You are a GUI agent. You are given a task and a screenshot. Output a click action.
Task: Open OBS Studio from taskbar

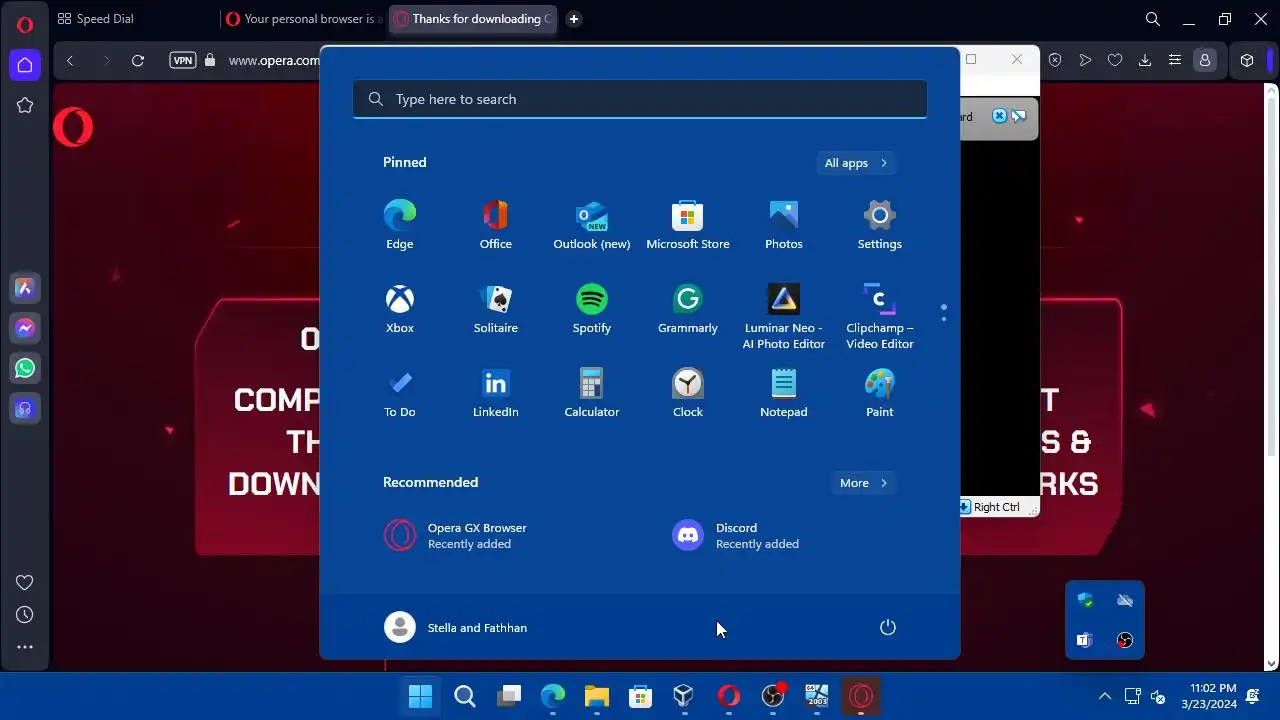click(773, 696)
